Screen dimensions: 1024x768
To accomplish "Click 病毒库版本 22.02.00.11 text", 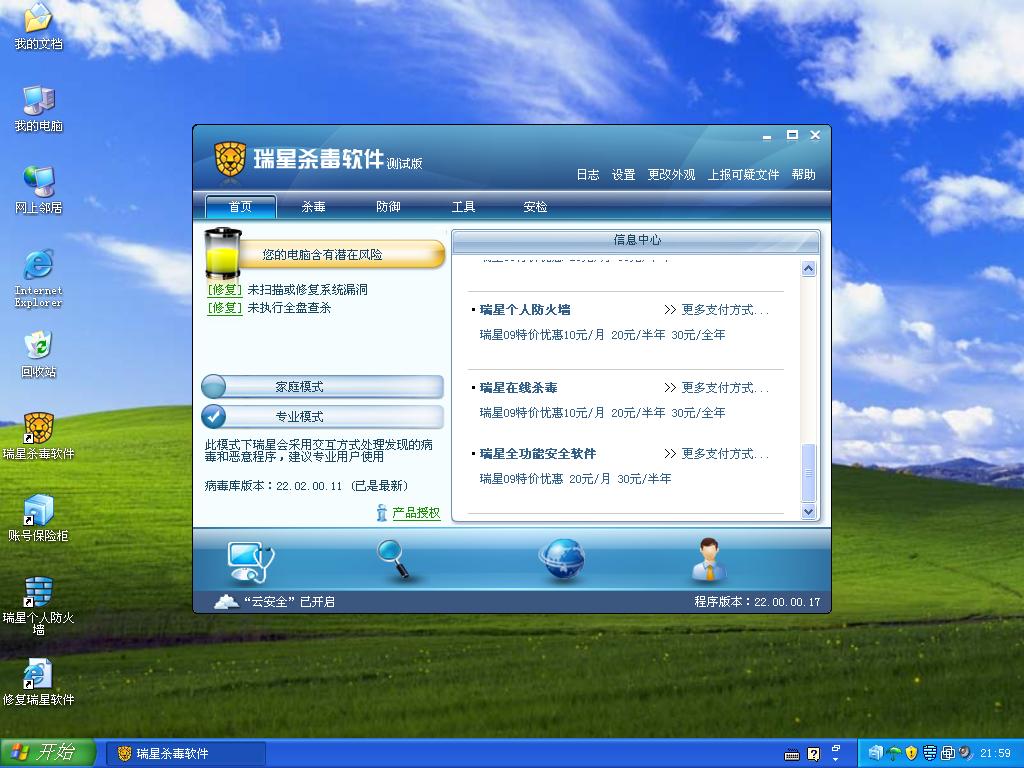I will click(x=306, y=486).
